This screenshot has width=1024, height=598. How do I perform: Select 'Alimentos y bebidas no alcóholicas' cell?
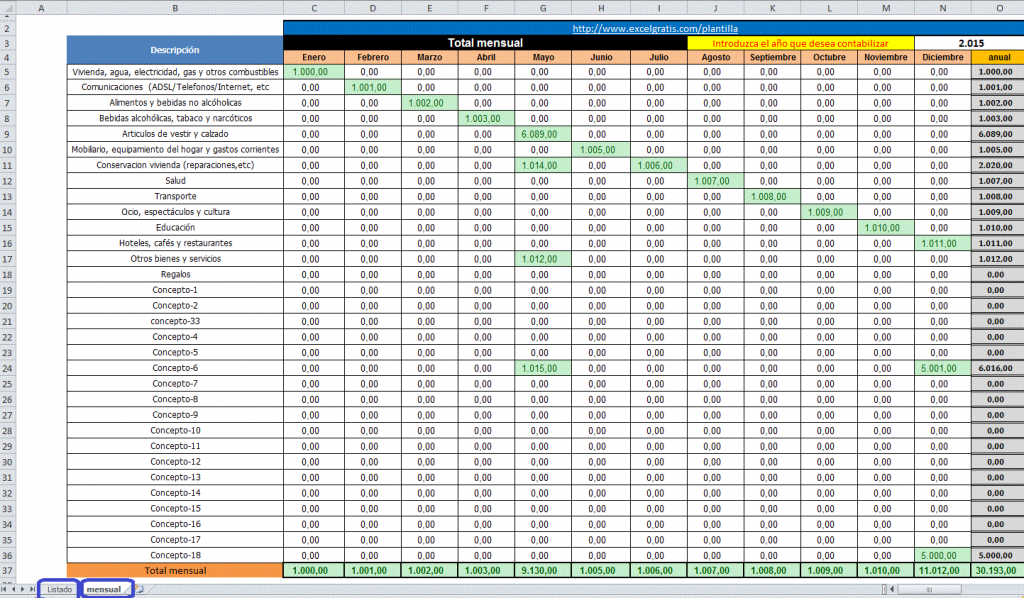(x=175, y=103)
